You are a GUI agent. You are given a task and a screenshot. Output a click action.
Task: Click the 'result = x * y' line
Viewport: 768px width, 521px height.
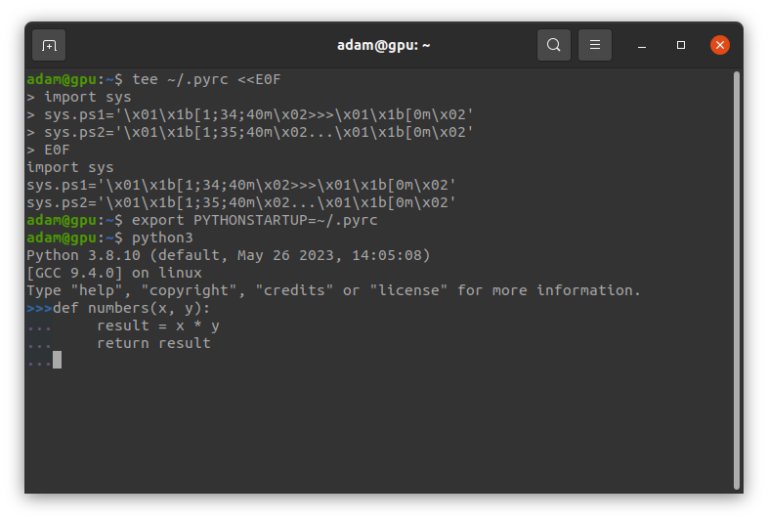tap(158, 326)
